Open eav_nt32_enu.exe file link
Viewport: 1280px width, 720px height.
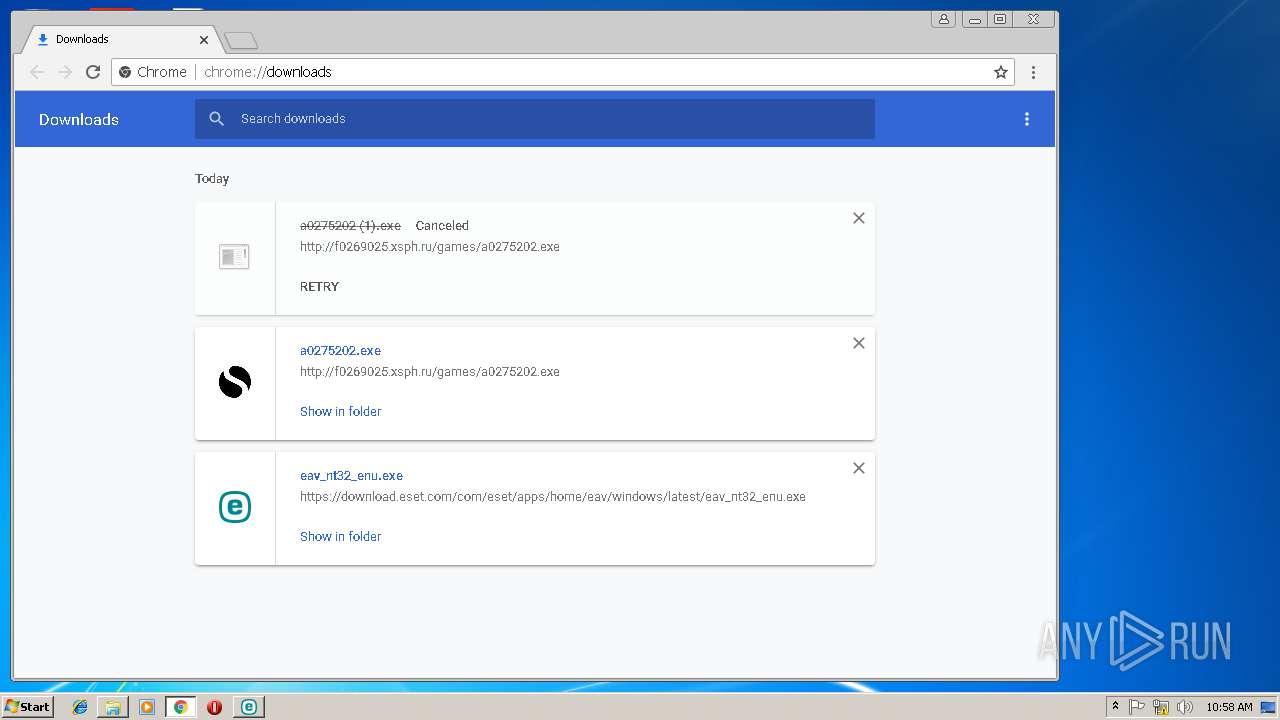351,476
